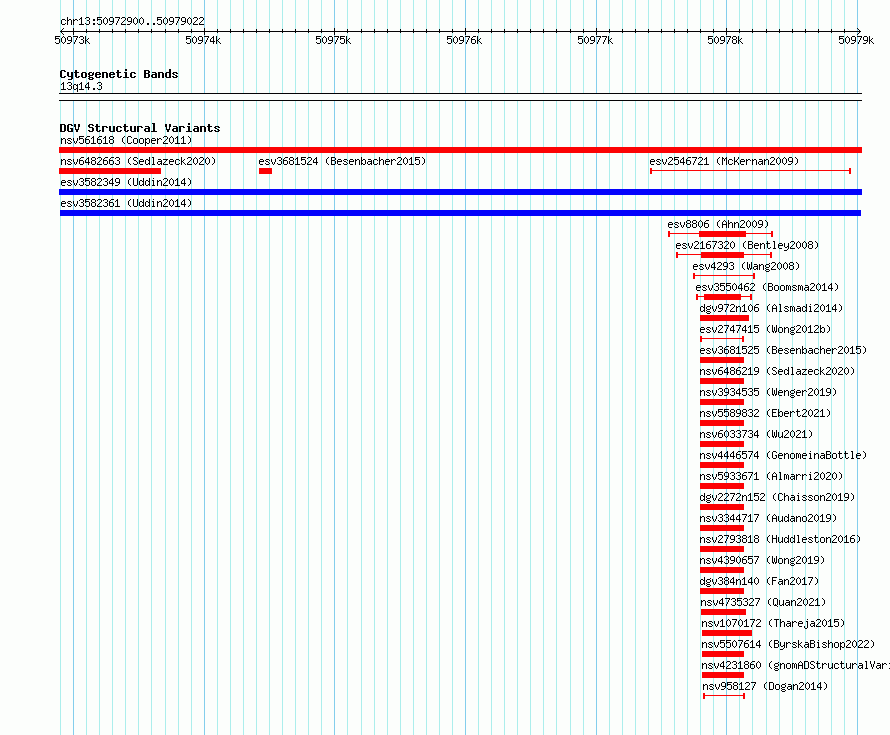Click the 50978k ruler position
890x735 pixels.
click(x=725, y=40)
